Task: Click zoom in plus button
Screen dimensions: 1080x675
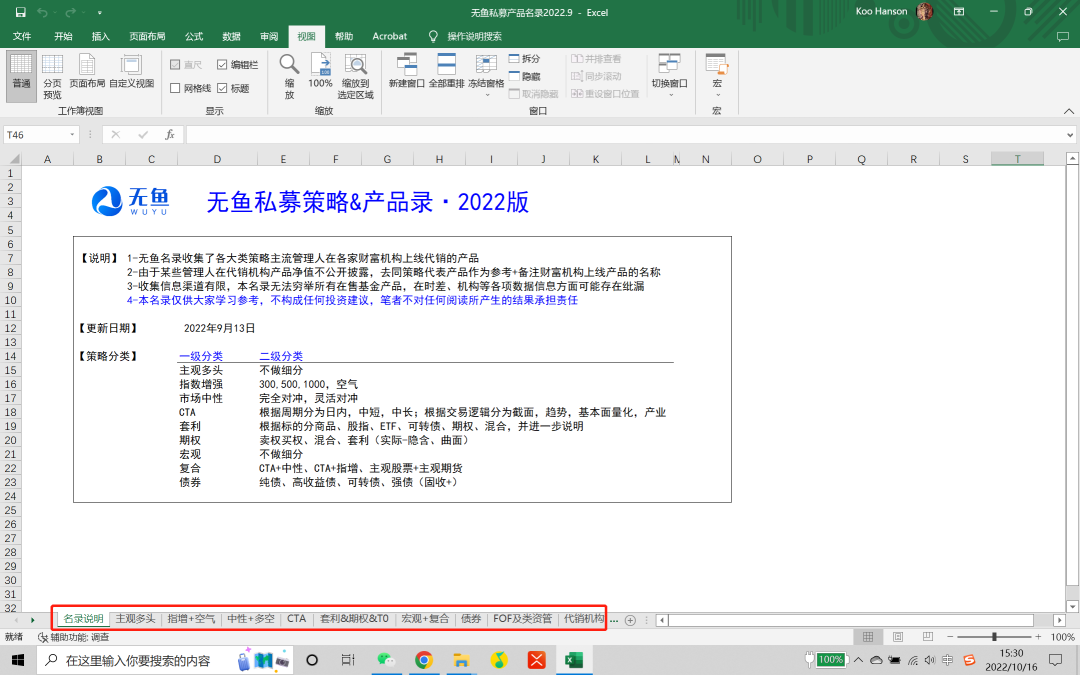Action: pyautogui.click(x=1038, y=637)
